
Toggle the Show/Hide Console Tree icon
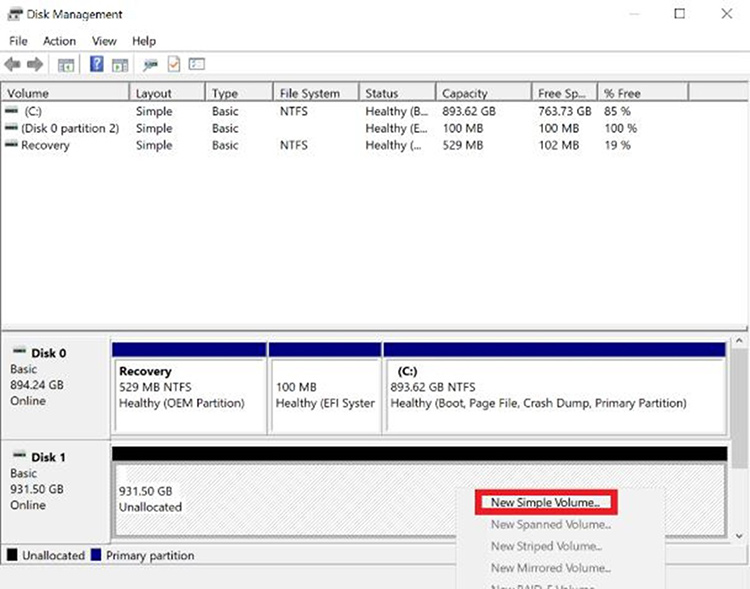(66, 65)
